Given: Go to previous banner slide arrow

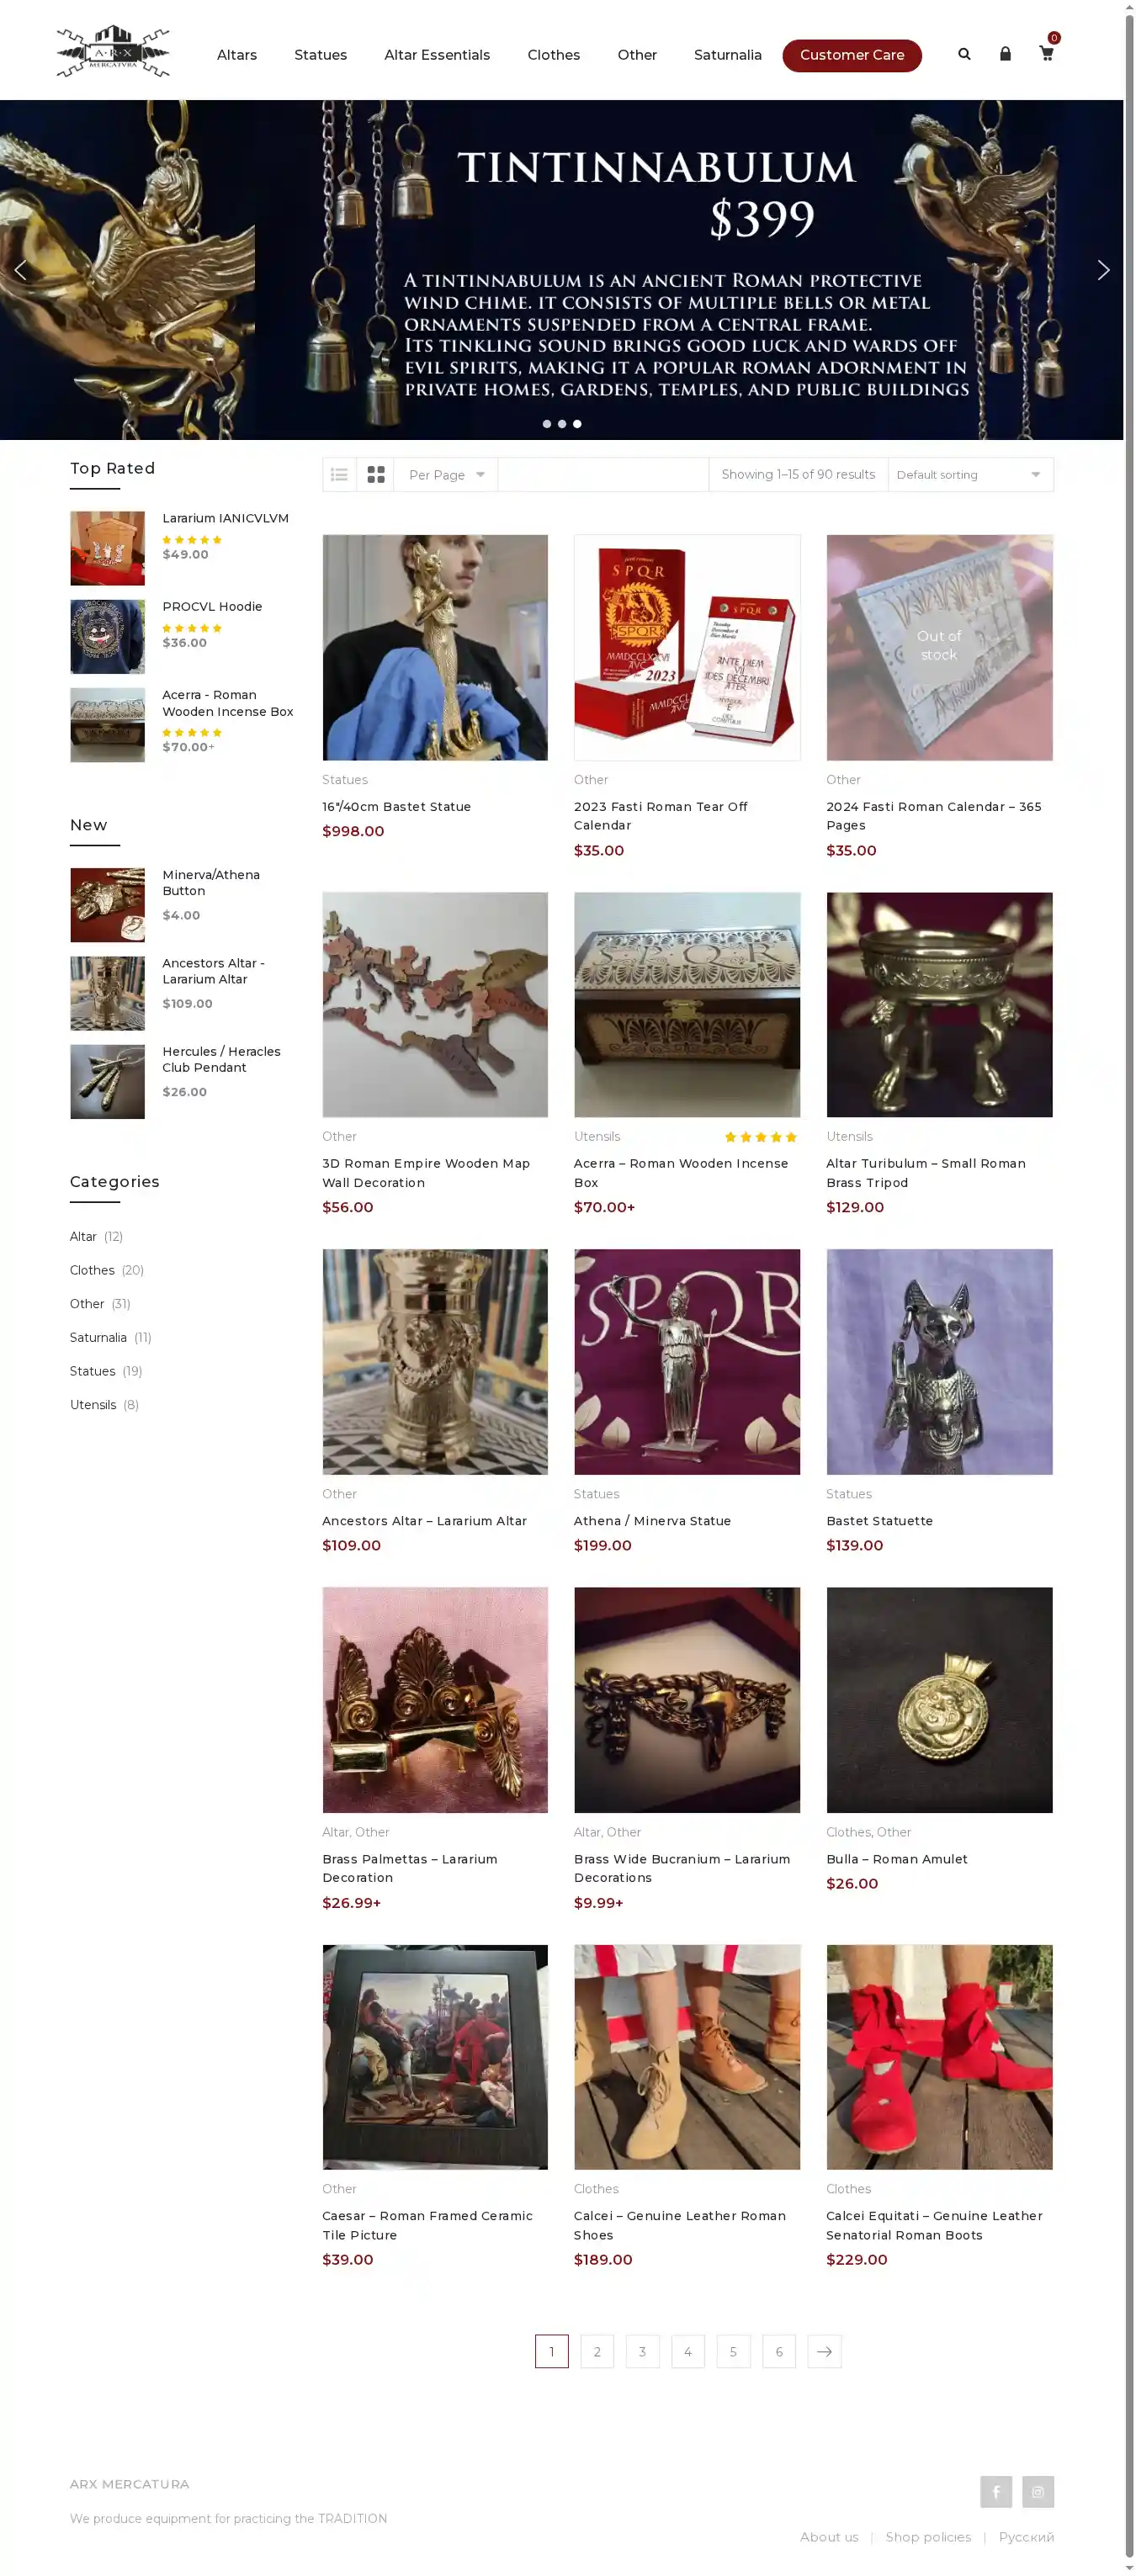Looking at the screenshot, I should (x=20, y=270).
